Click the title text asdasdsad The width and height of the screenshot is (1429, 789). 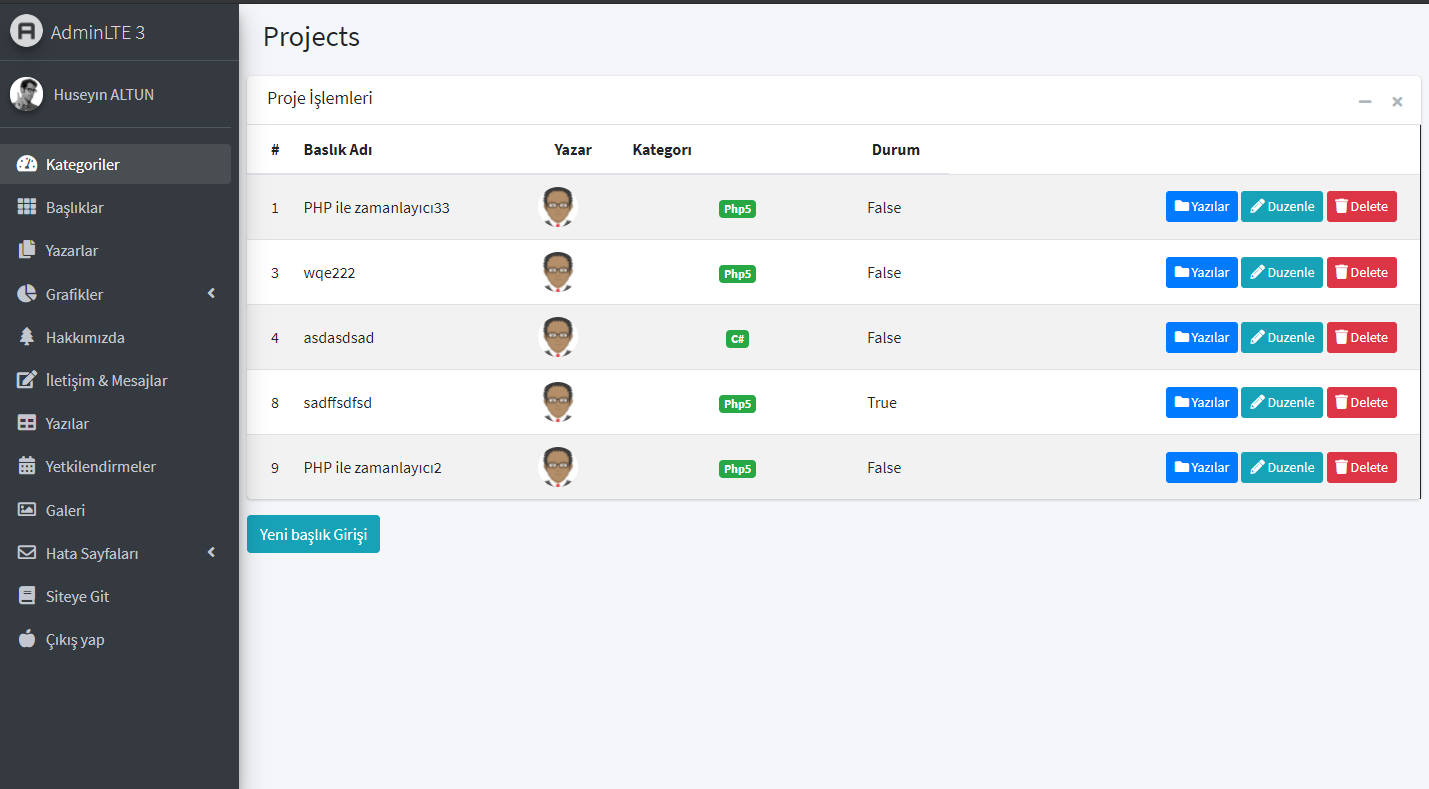(x=339, y=338)
